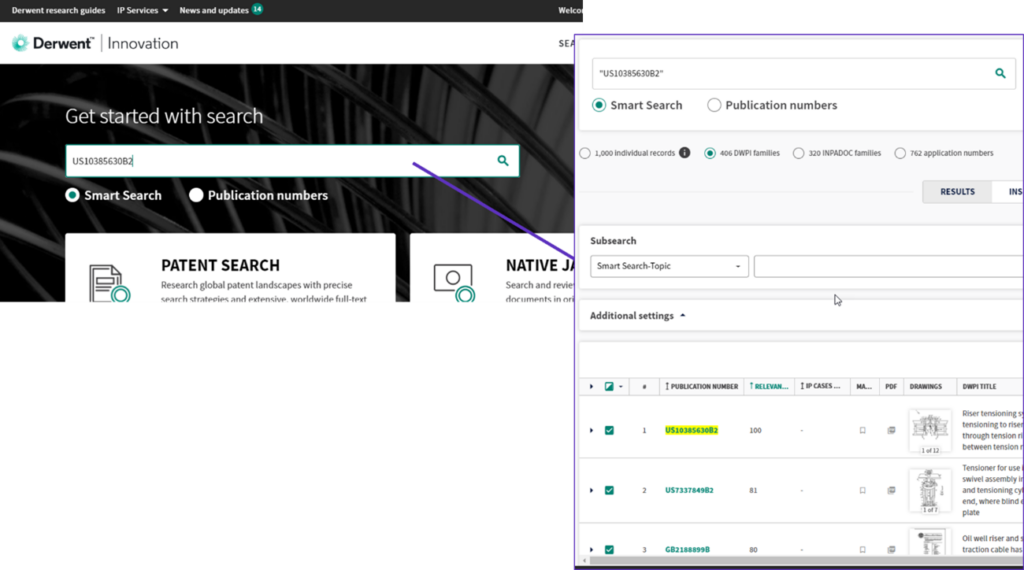Click the mark bookmark icon for GB2188899B
The image size is (1024, 570).
pyautogui.click(x=863, y=550)
